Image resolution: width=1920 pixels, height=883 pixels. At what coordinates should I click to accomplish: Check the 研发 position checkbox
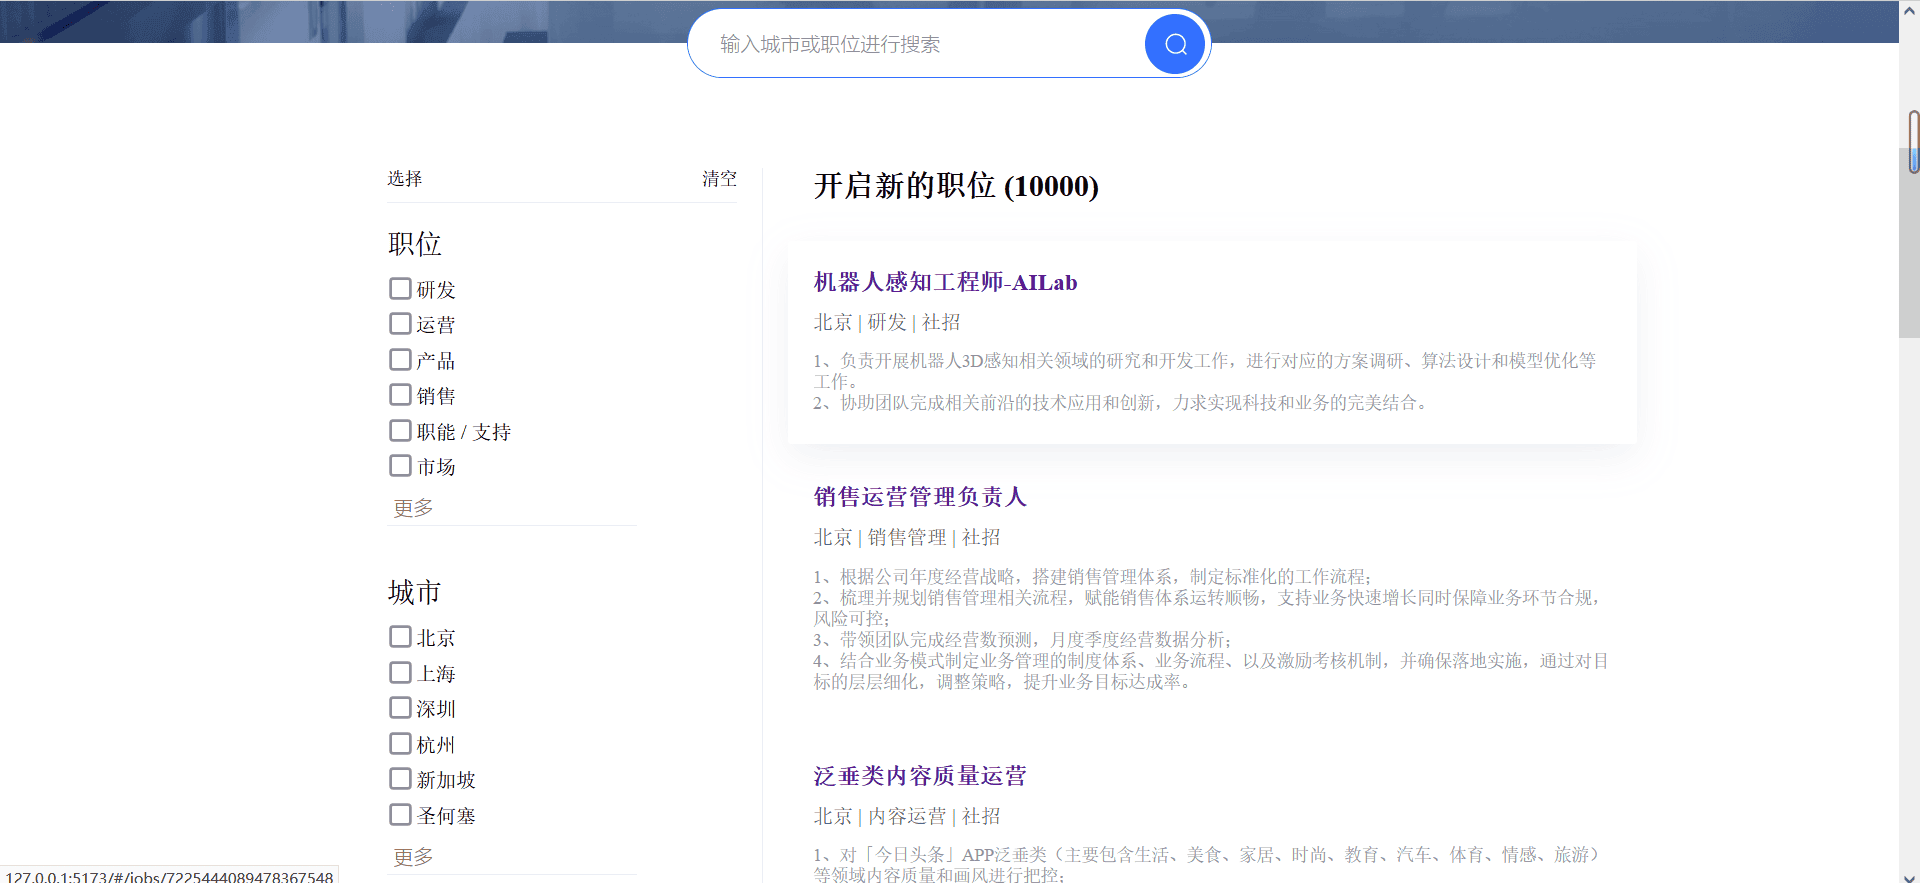point(400,289)
